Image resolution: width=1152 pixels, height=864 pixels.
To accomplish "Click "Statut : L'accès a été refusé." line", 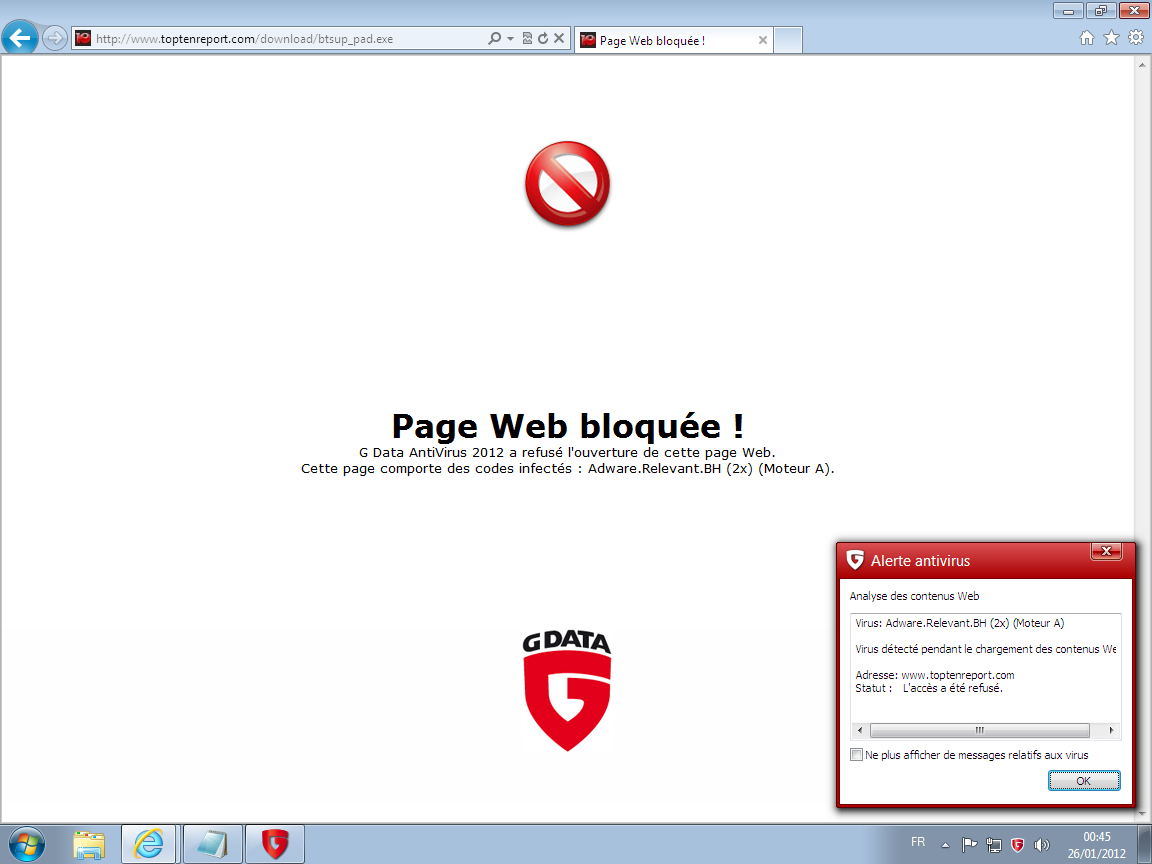I will [929, 688].
